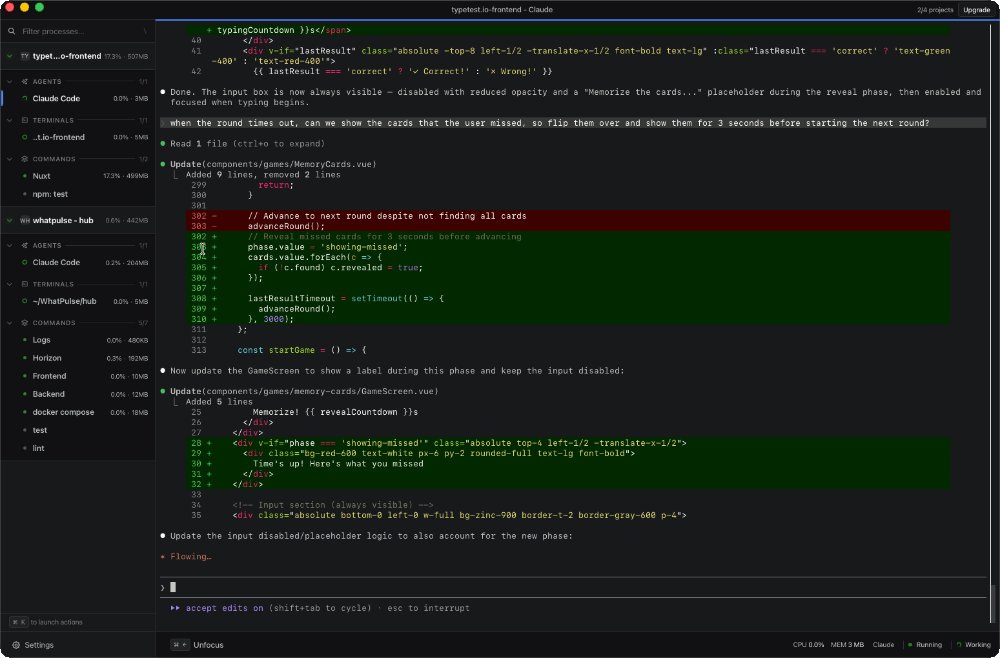Click the highlighted user prompt about round timeout
This screenshot has height=658, width=1000.
point(573,123)
